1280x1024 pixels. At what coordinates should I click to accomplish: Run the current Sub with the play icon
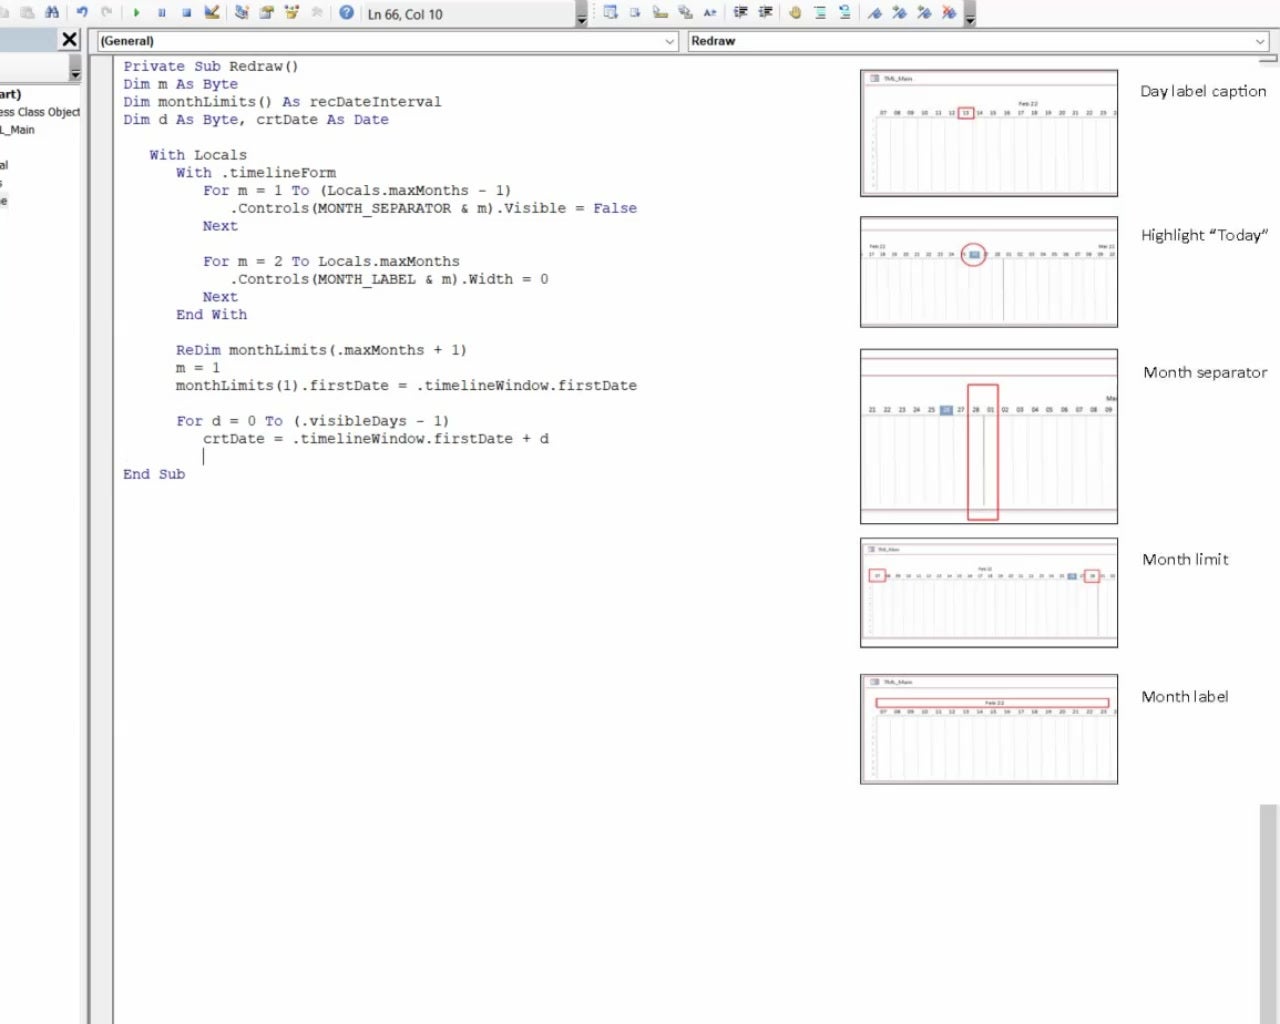137,13
